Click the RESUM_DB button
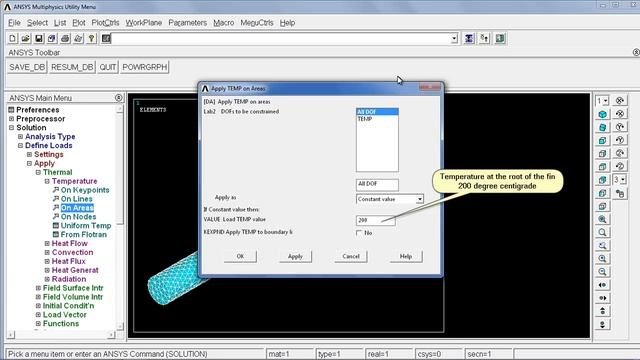Screen dimensions: 640x360 tap(72, 67)
